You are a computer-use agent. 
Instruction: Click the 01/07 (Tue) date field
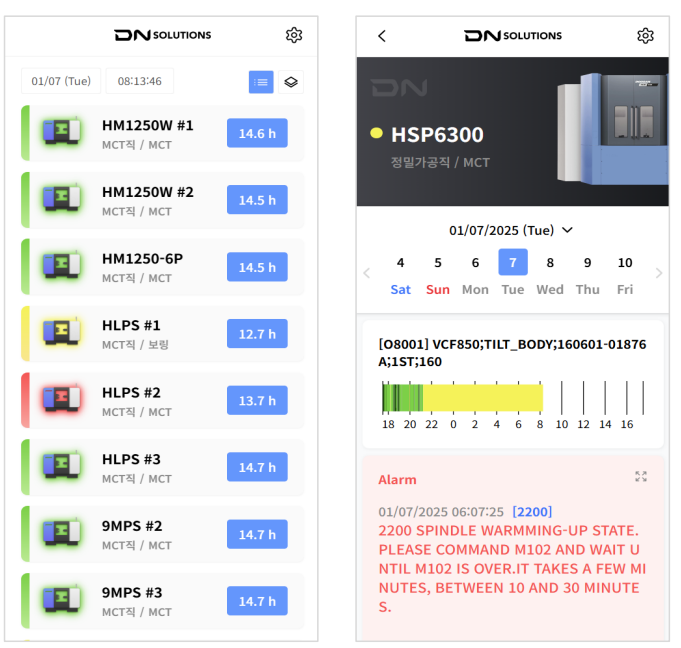tap(62, 81)
